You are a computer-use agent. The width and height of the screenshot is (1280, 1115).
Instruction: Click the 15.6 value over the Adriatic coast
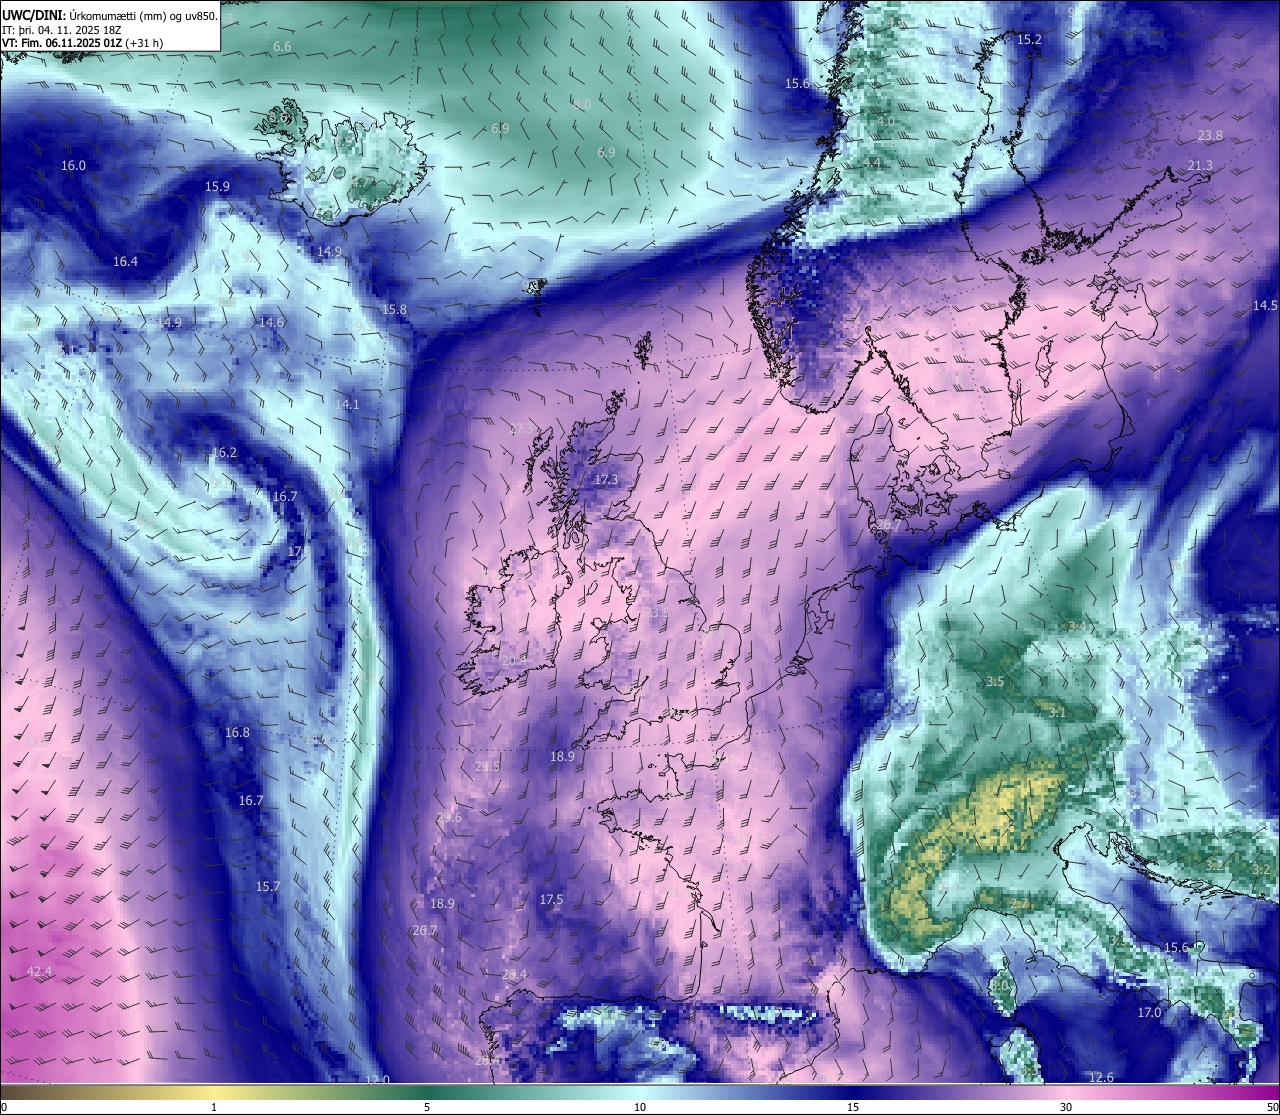(x=1176, y=948)
